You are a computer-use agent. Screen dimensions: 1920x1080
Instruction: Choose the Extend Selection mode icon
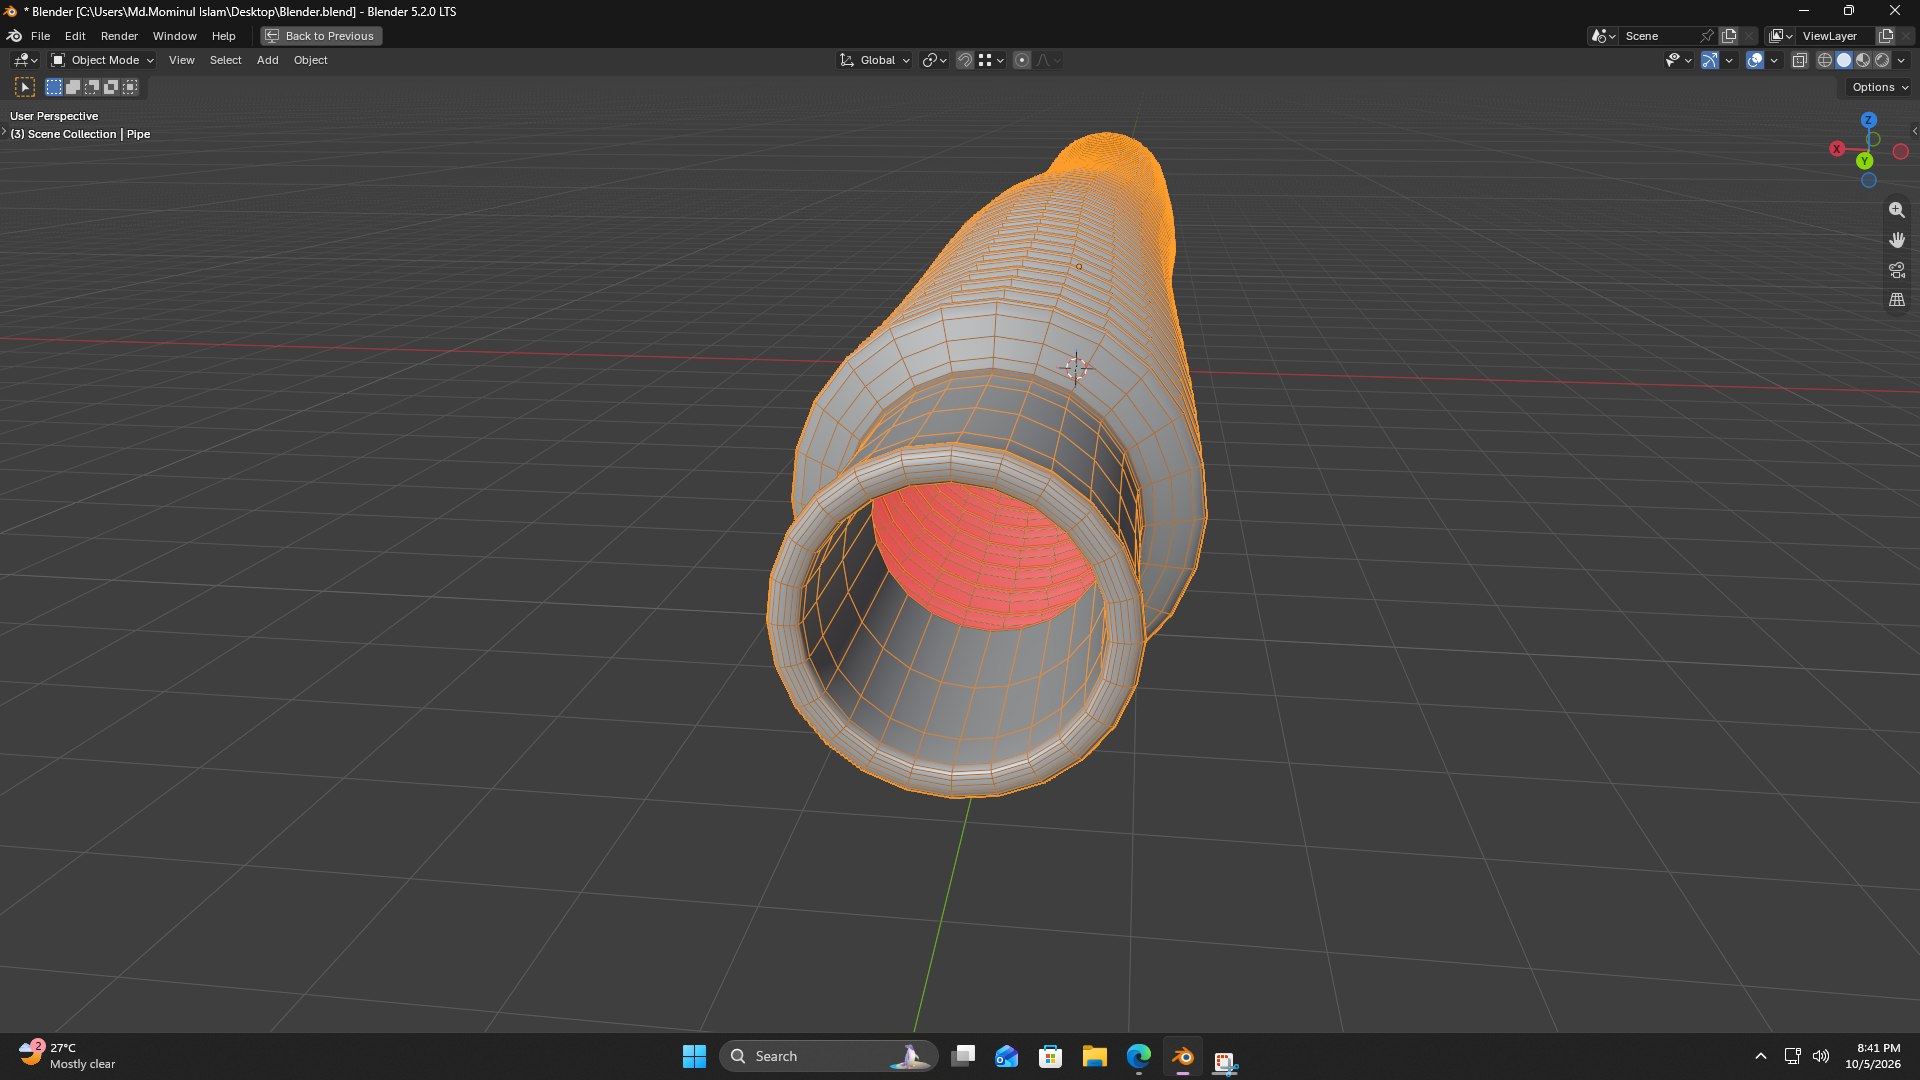(73, 88)
